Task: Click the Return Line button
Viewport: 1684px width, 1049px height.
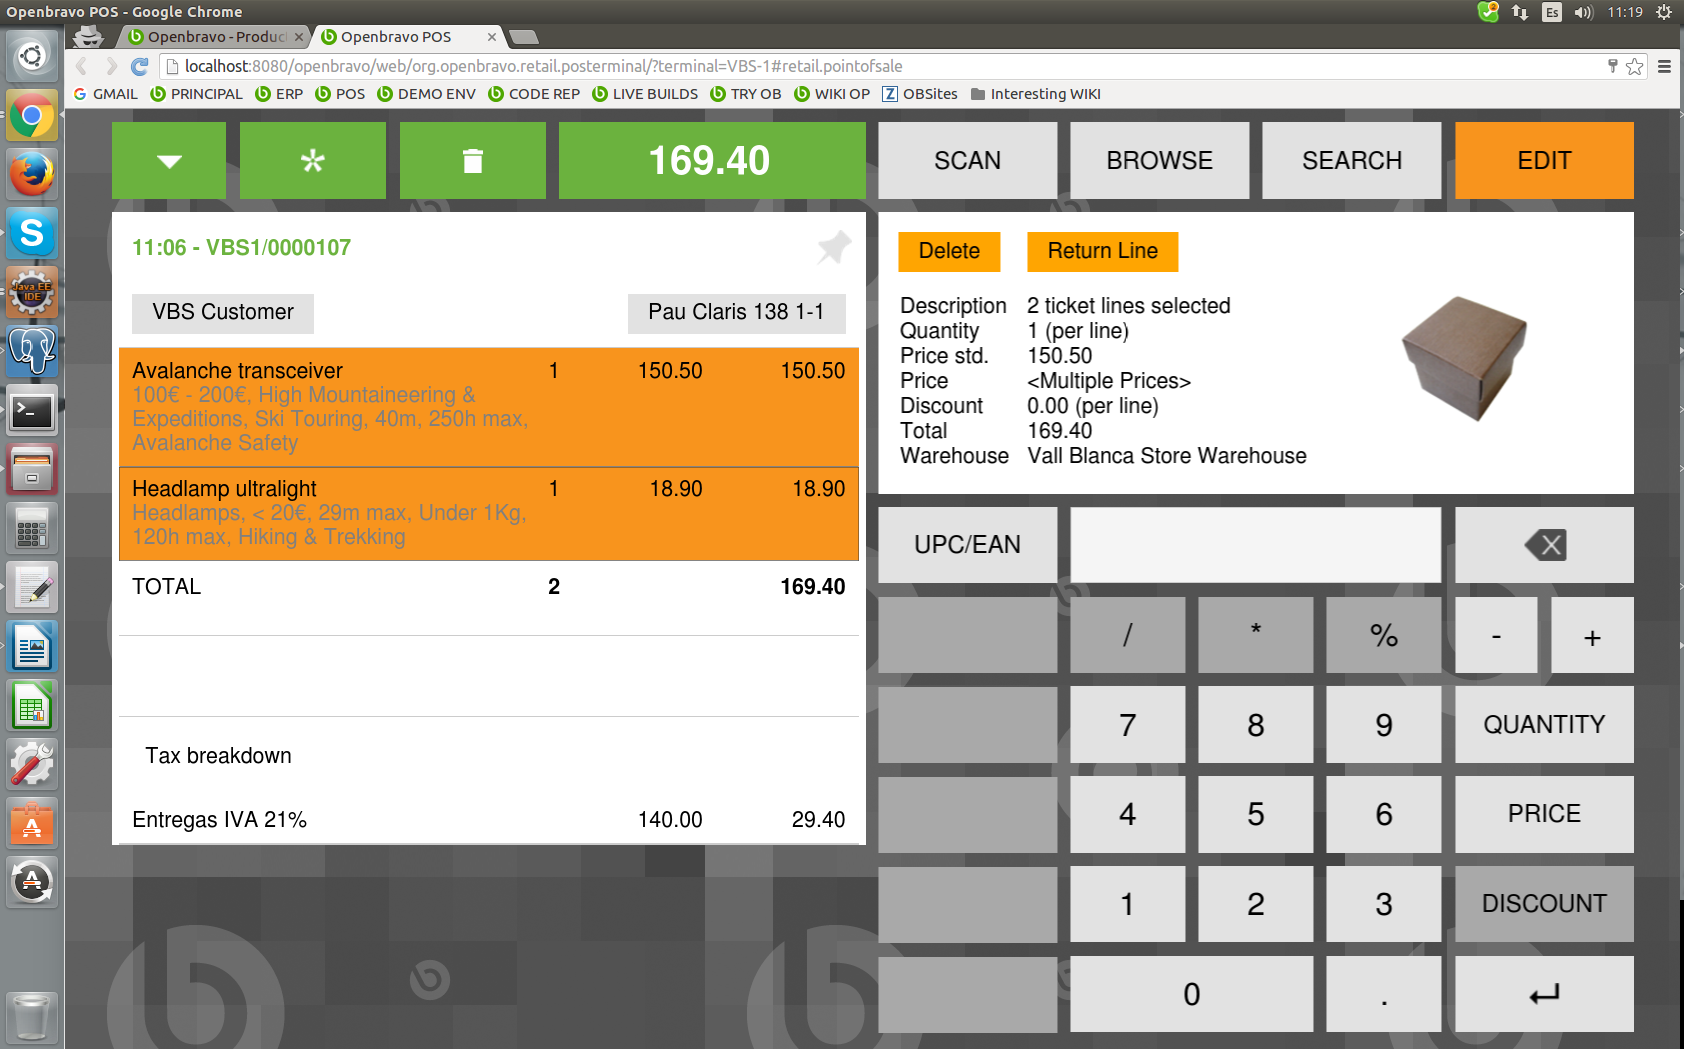Action: click(1102, 251)
